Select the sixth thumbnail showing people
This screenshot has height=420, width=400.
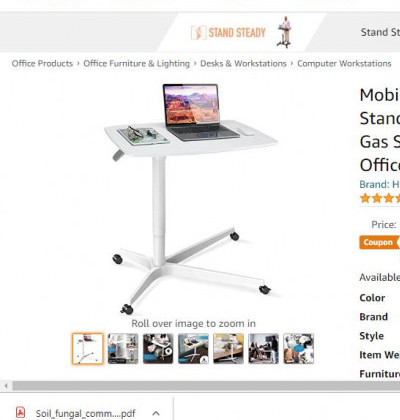(263, 349)
